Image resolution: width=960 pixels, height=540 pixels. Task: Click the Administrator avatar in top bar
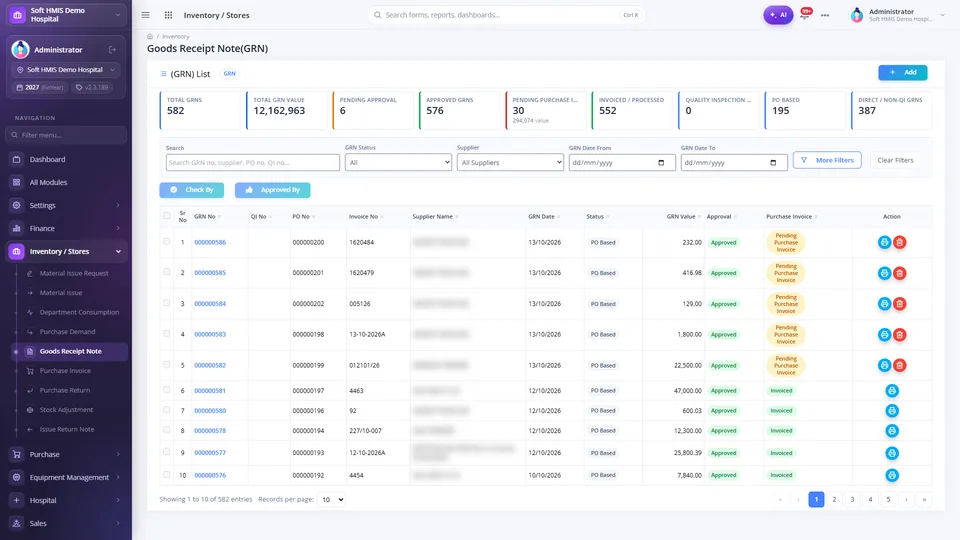click(857, 15)
